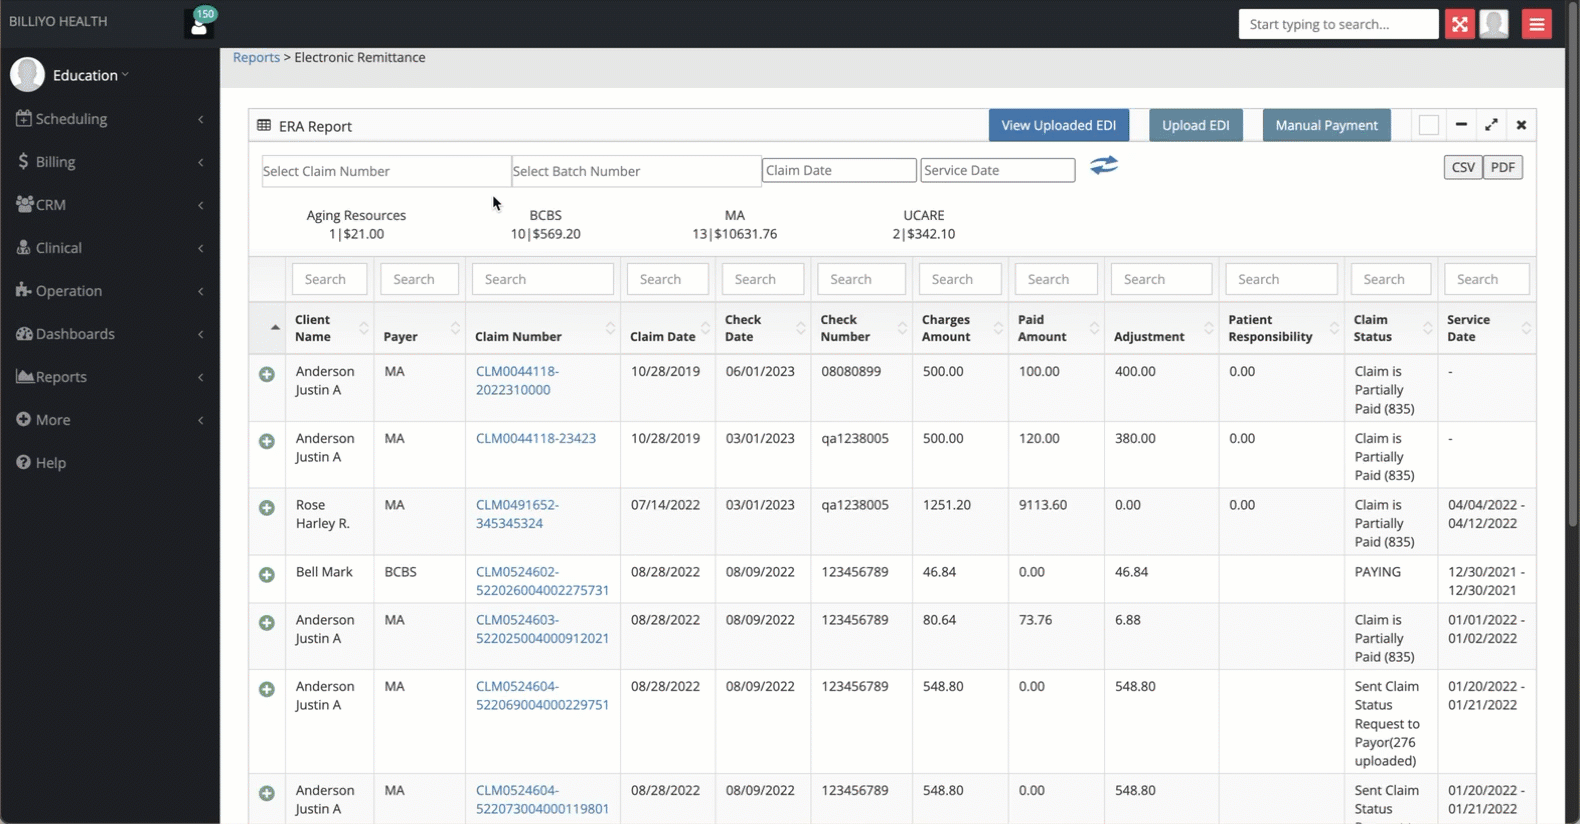Open the notifications icon with 150 badge

click(x=199, y=24)
